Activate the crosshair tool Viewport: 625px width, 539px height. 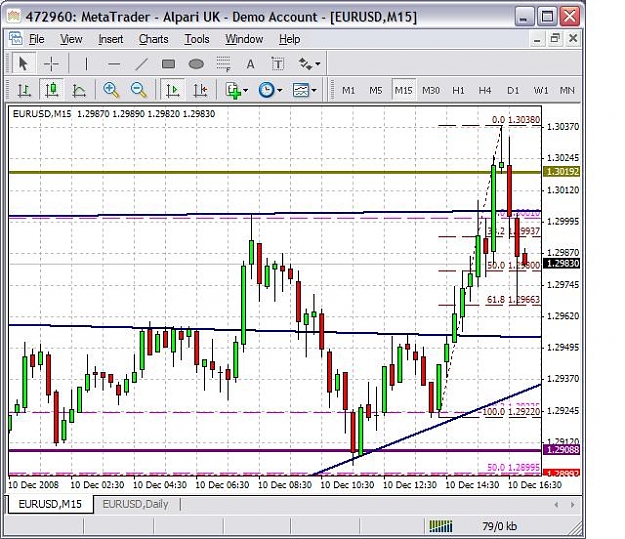coord(51,64)
